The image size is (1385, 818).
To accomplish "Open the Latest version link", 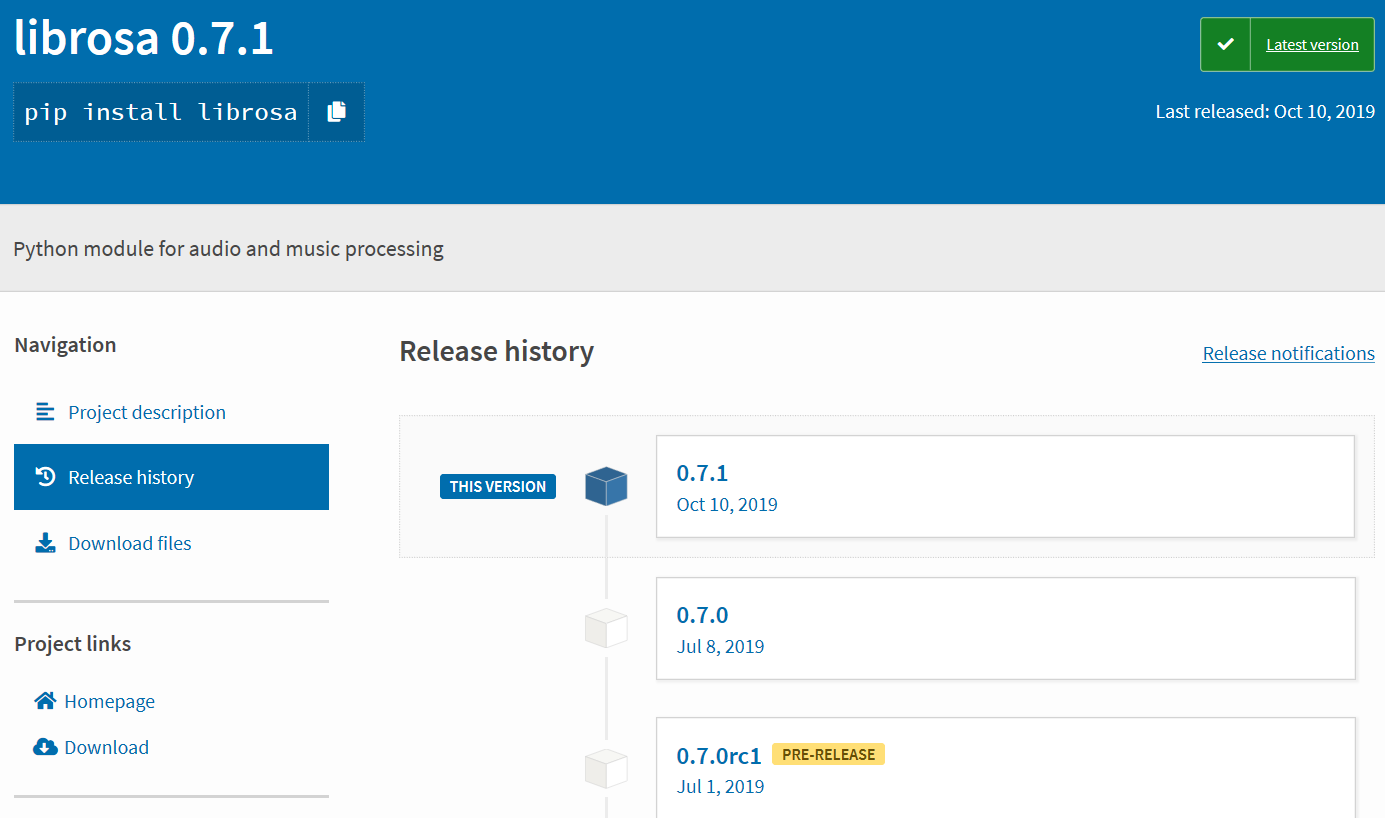I will click(1312, 44).
